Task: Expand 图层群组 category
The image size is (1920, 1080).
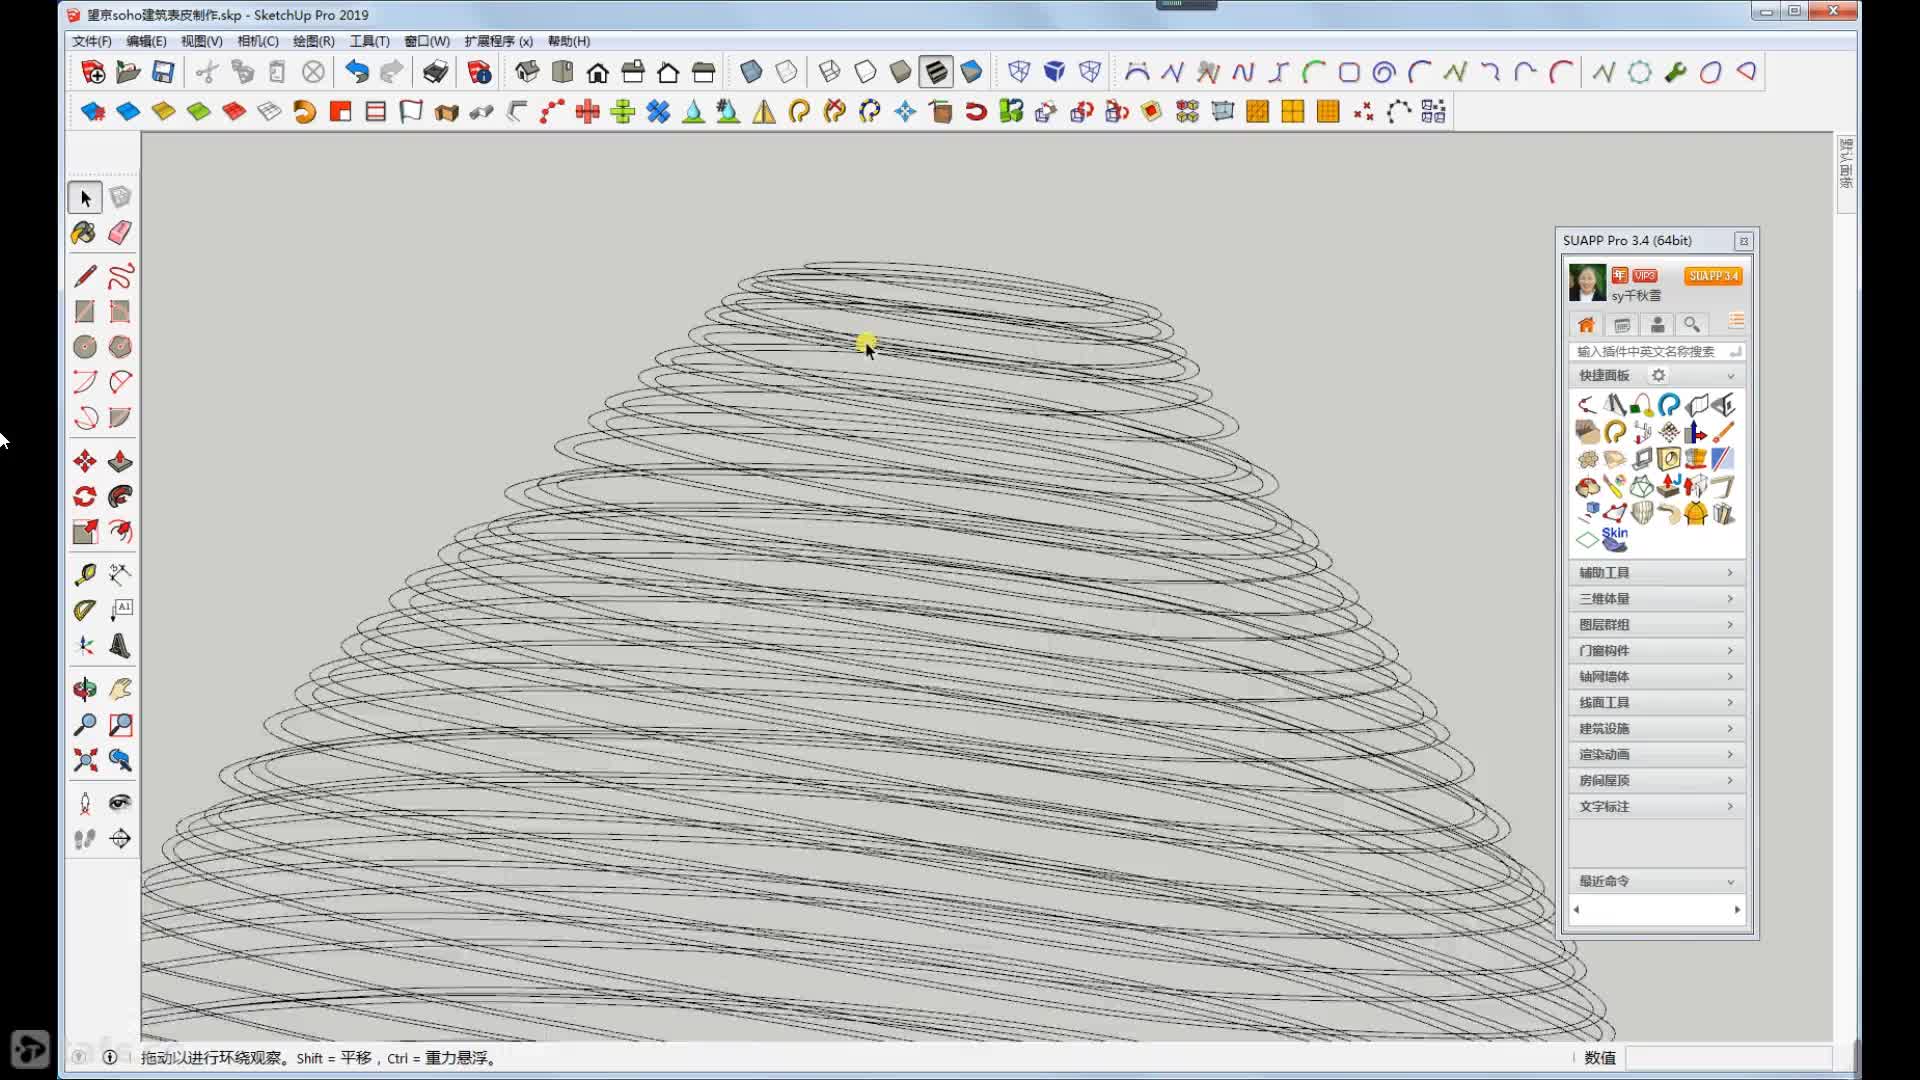Action: point(1657,624)
